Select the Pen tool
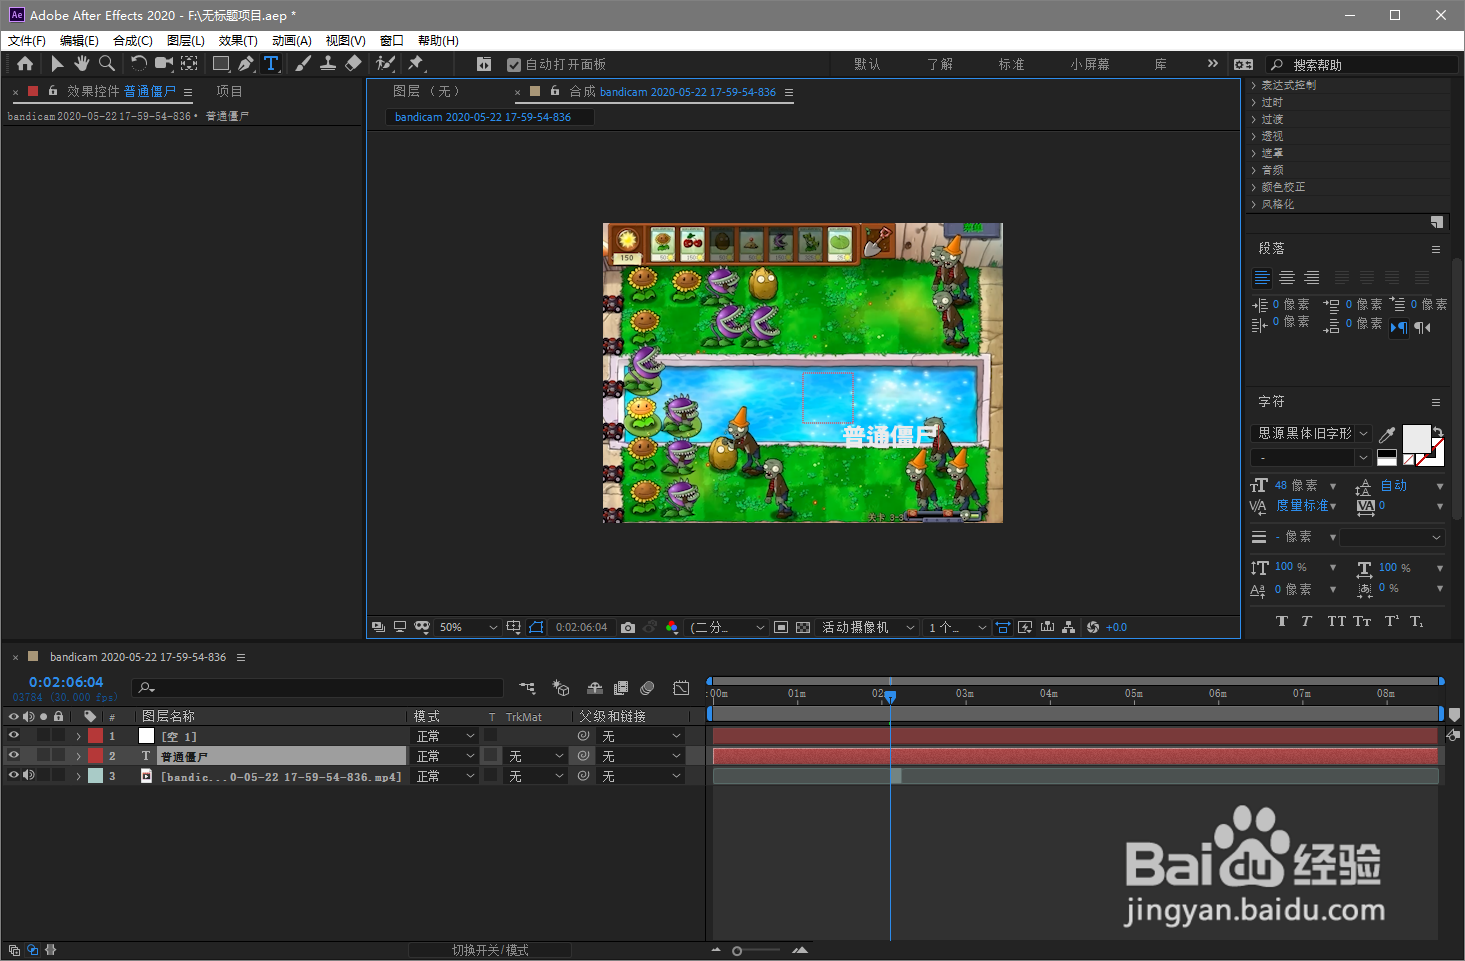 tap(246, 64)
